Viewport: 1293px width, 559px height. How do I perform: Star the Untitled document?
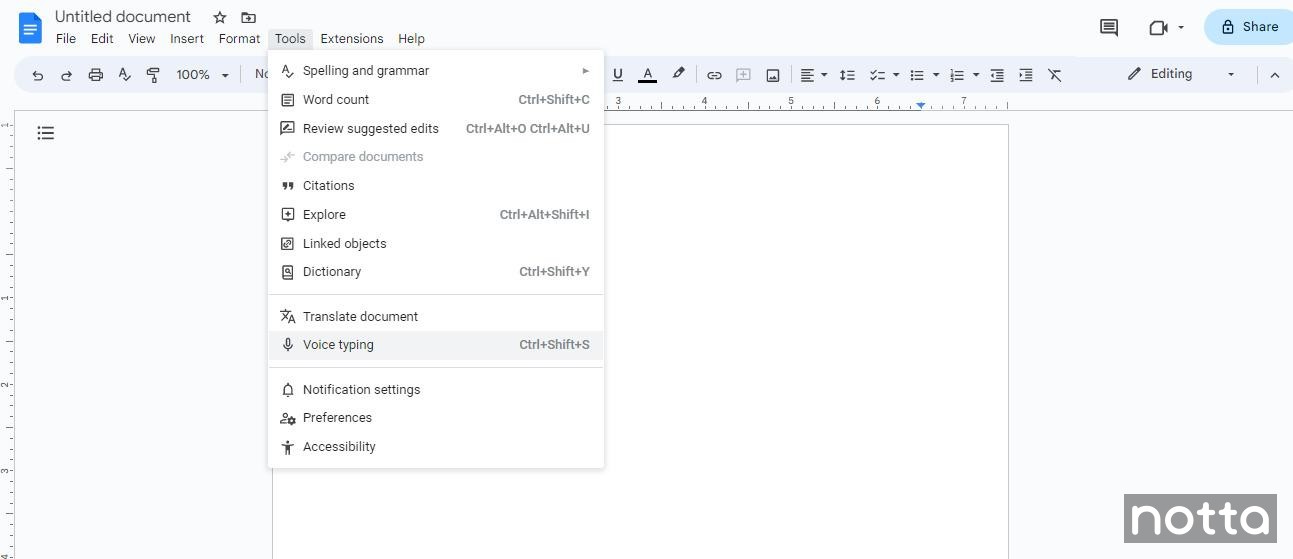pyautogui.click(x=220, y=17)
